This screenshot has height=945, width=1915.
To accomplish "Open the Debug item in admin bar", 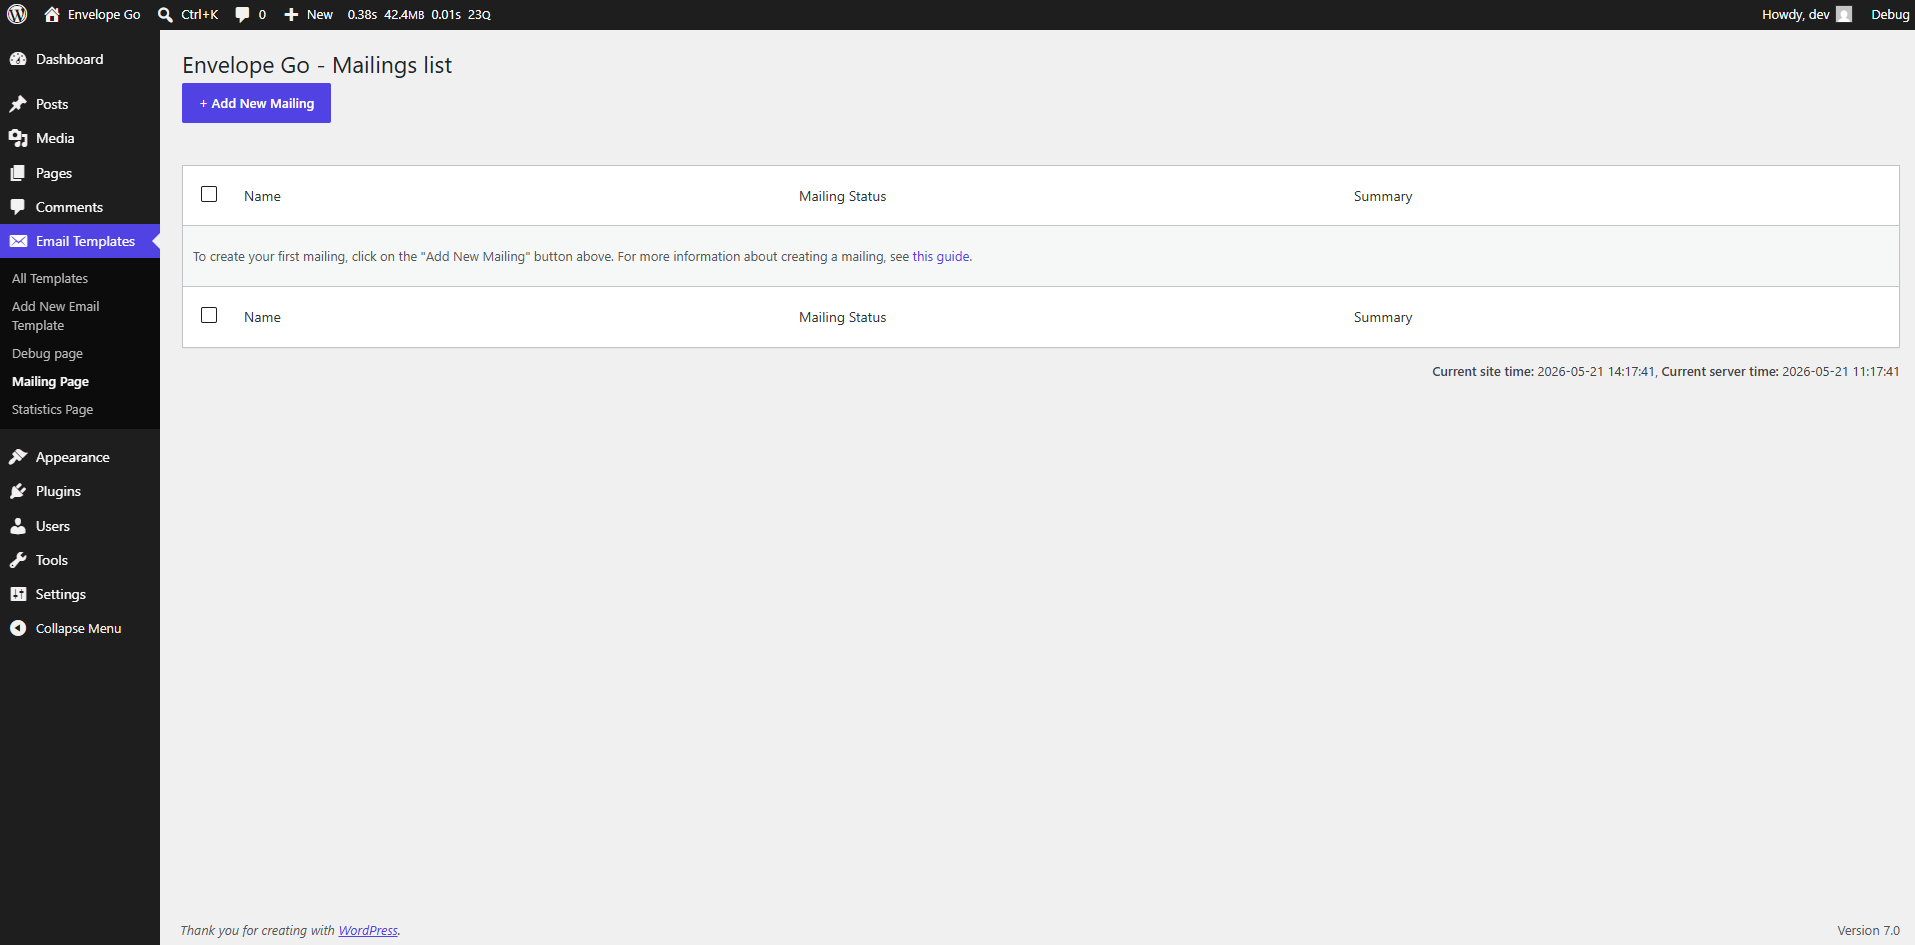I will 1890,14.
